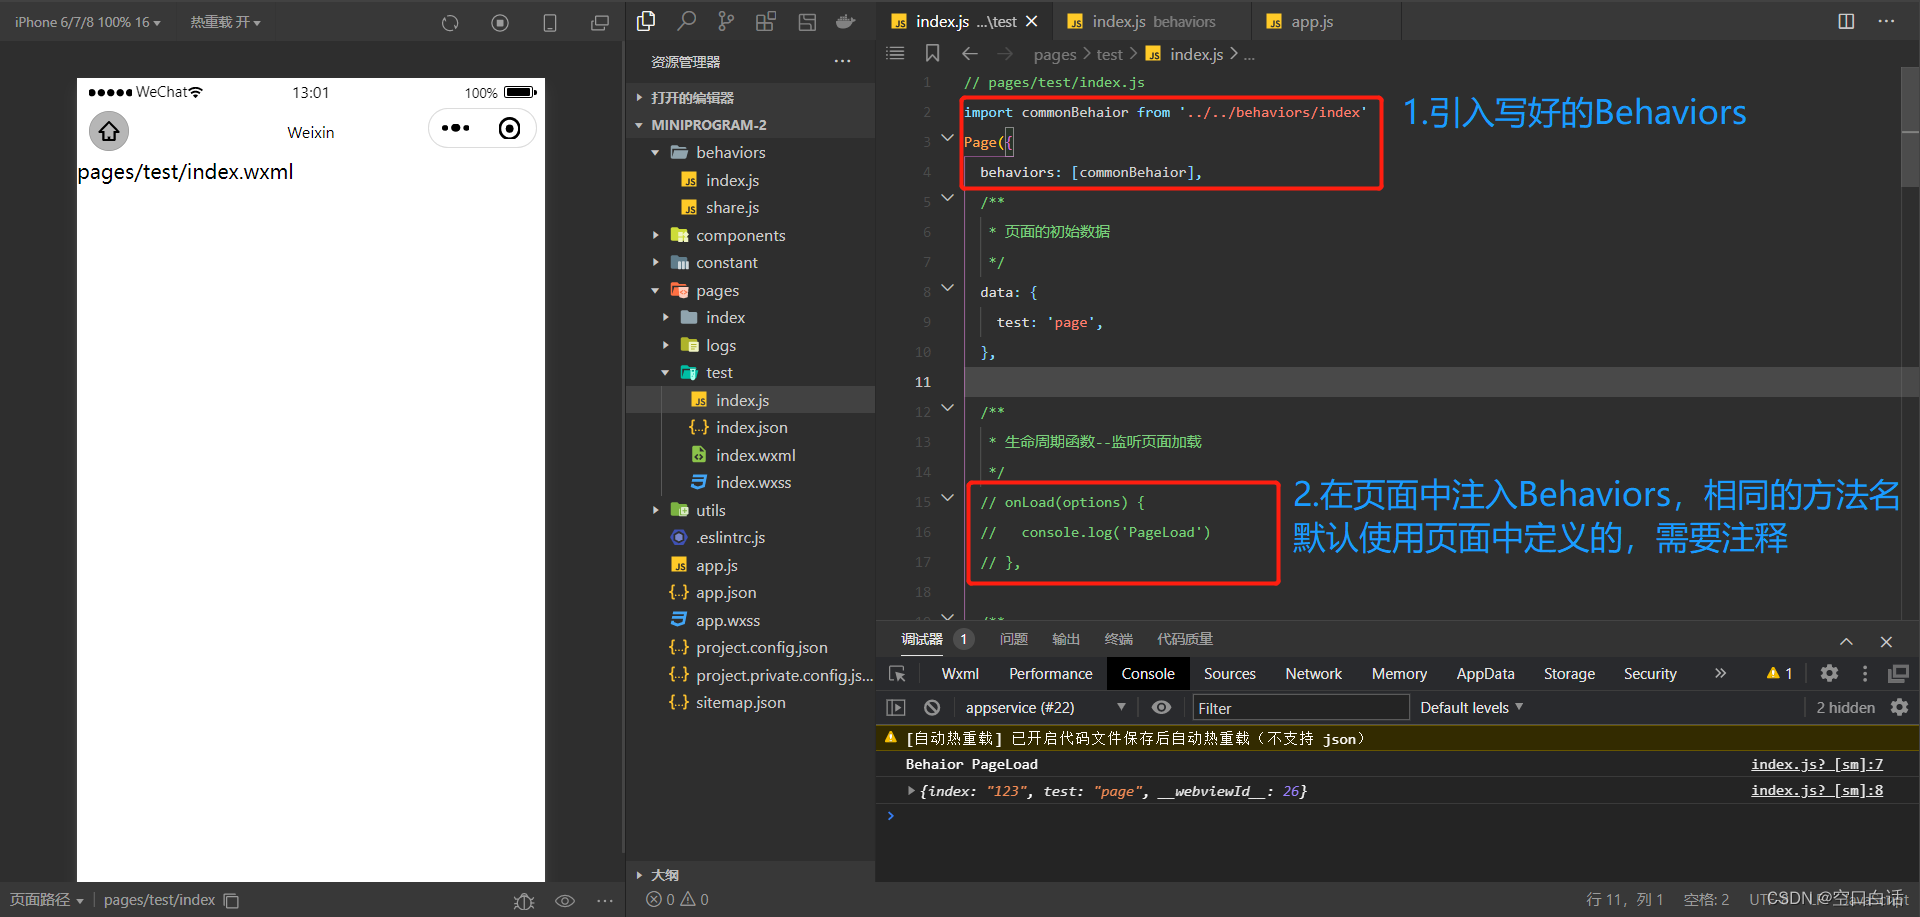Toggle the console sidebar icon
This screenshot has width=1920, height=917.
pos(896,707)
